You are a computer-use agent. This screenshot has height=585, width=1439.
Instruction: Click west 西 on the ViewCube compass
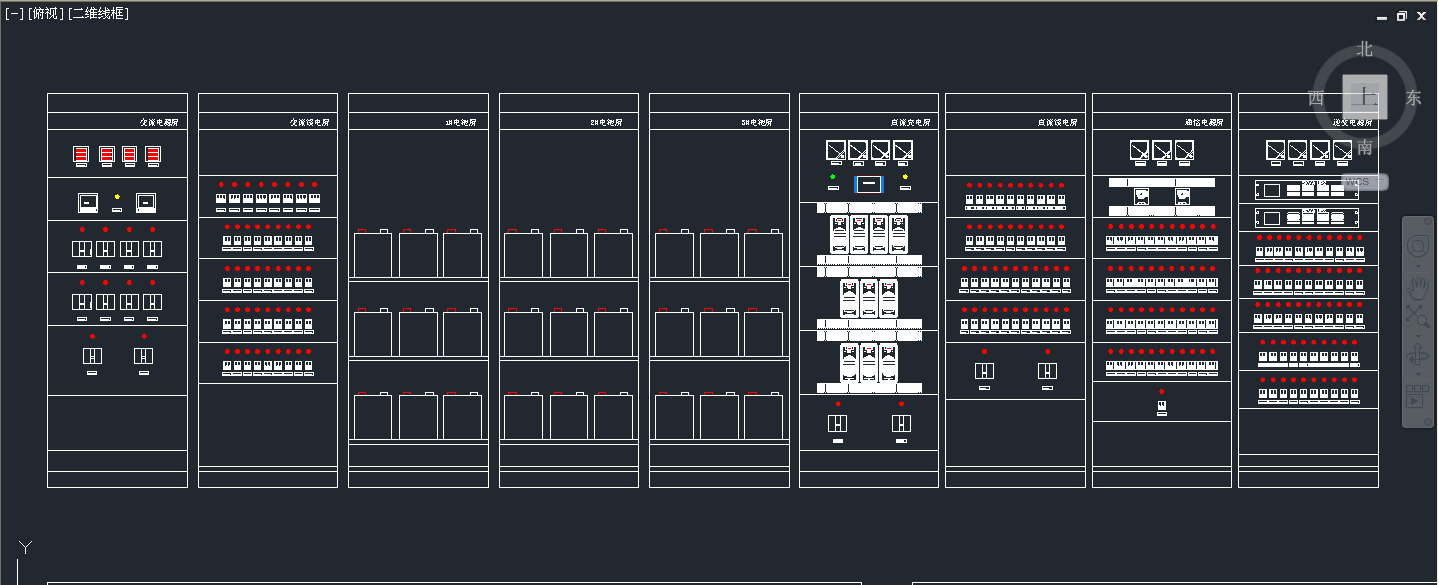(x=1316, y=98)
